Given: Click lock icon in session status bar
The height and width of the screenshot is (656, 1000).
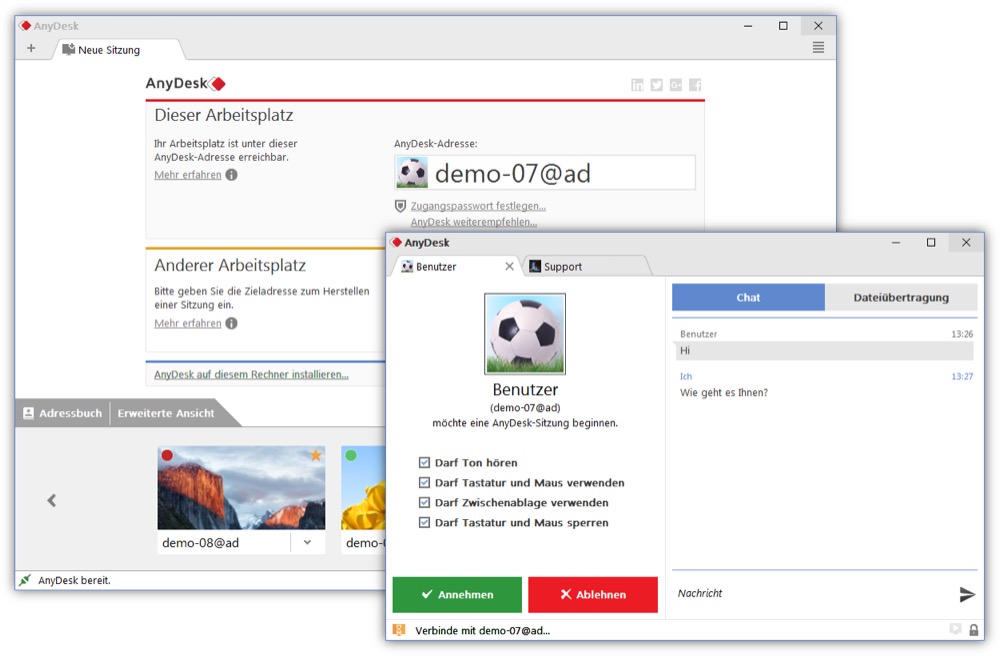Looking at the screenshot, I should (x=974, y=630).
